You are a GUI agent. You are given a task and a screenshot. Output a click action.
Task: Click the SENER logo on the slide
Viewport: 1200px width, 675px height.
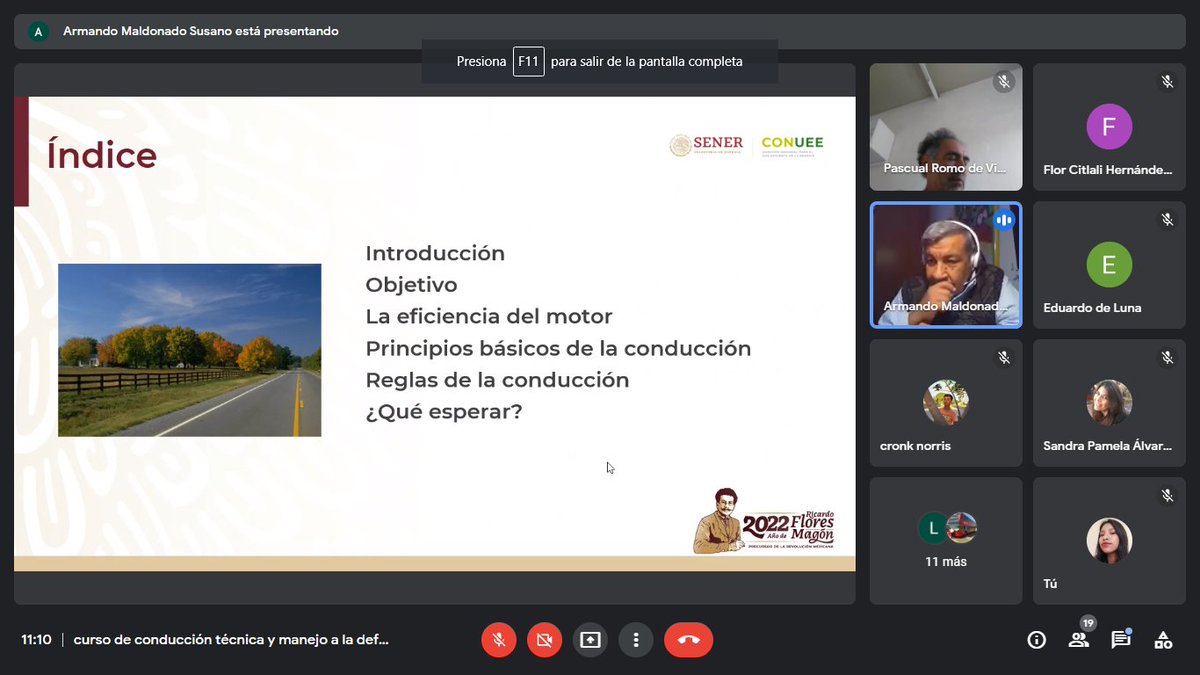[707, 146]
